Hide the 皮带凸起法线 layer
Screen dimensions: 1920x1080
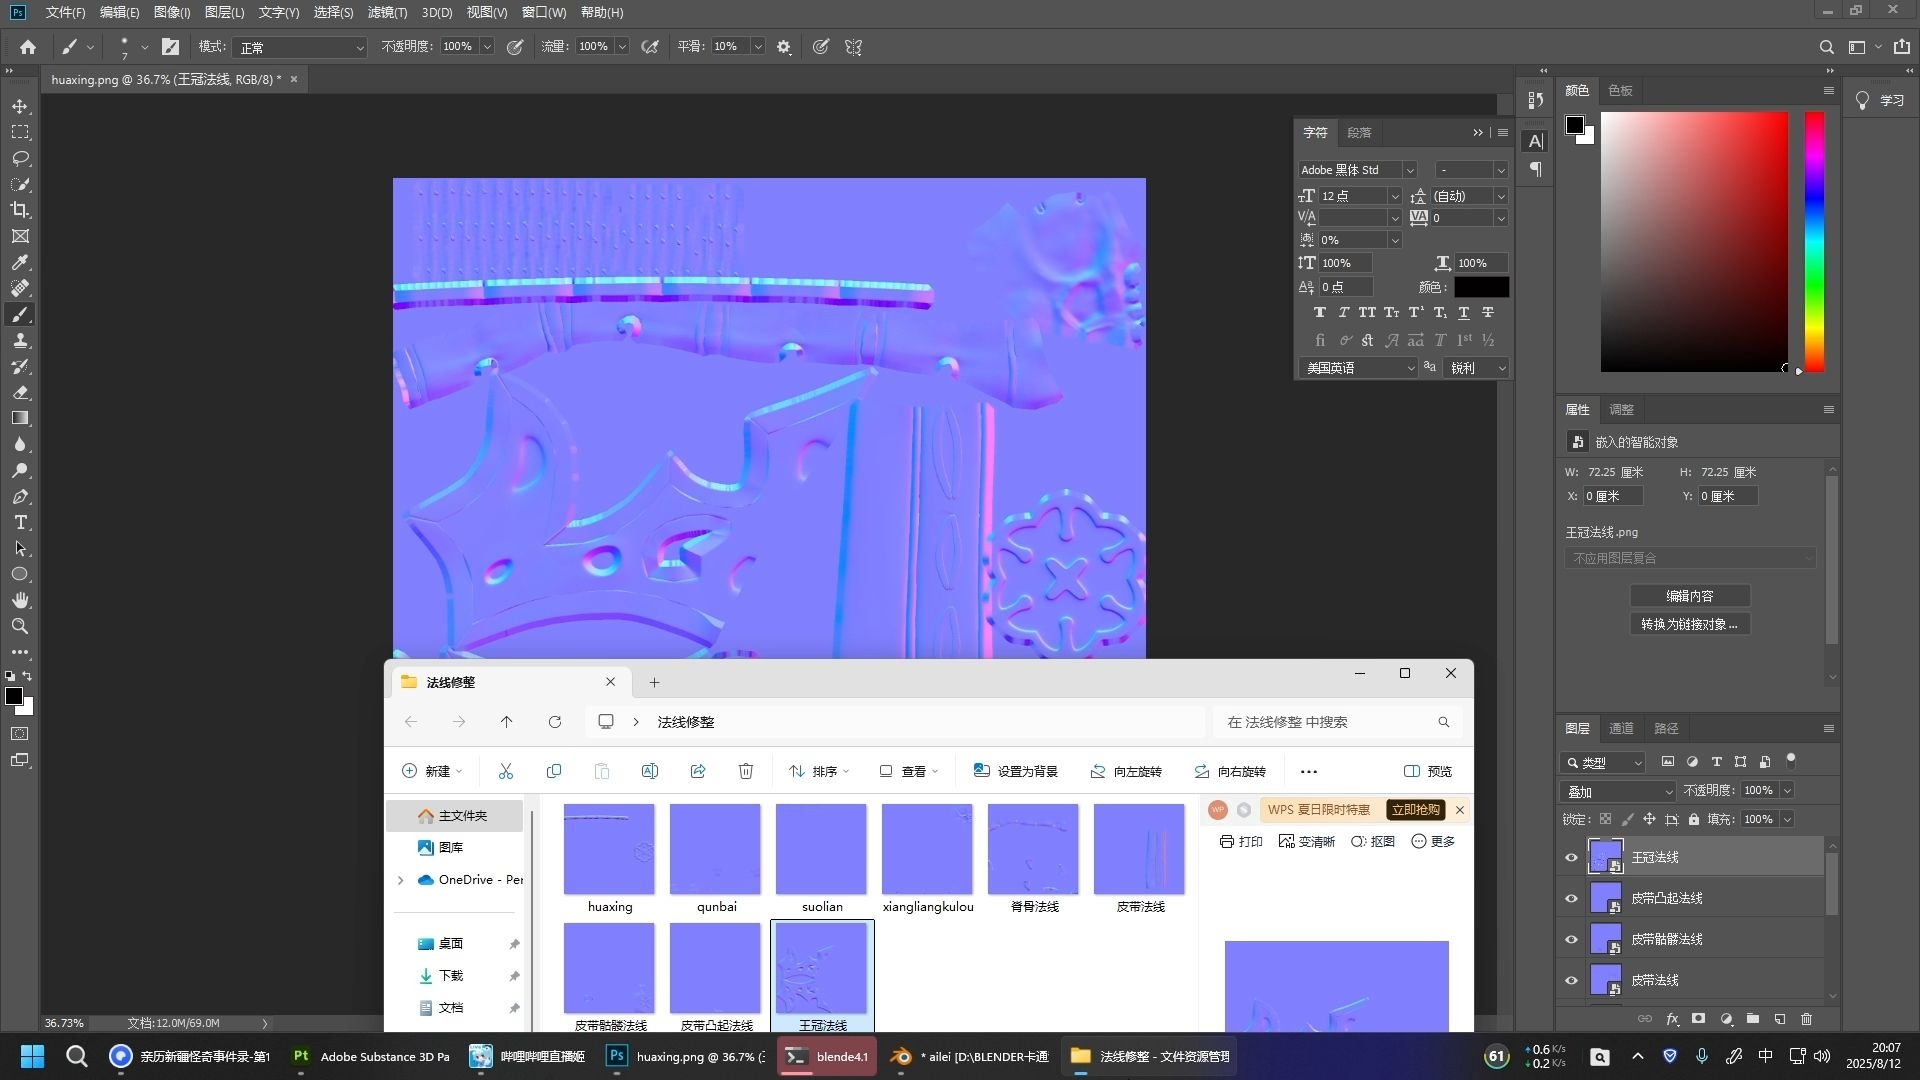[x=1571, y=898]
